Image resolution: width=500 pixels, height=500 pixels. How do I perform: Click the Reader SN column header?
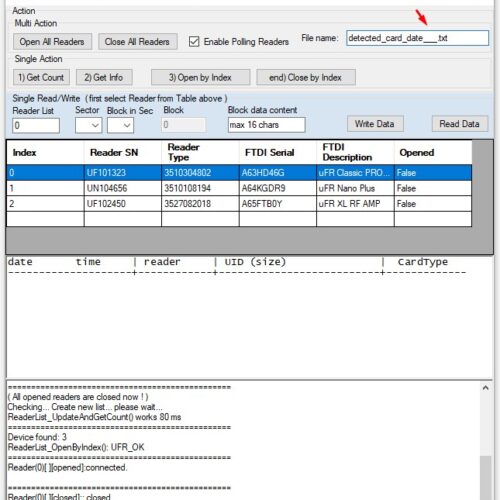(123, 152)
